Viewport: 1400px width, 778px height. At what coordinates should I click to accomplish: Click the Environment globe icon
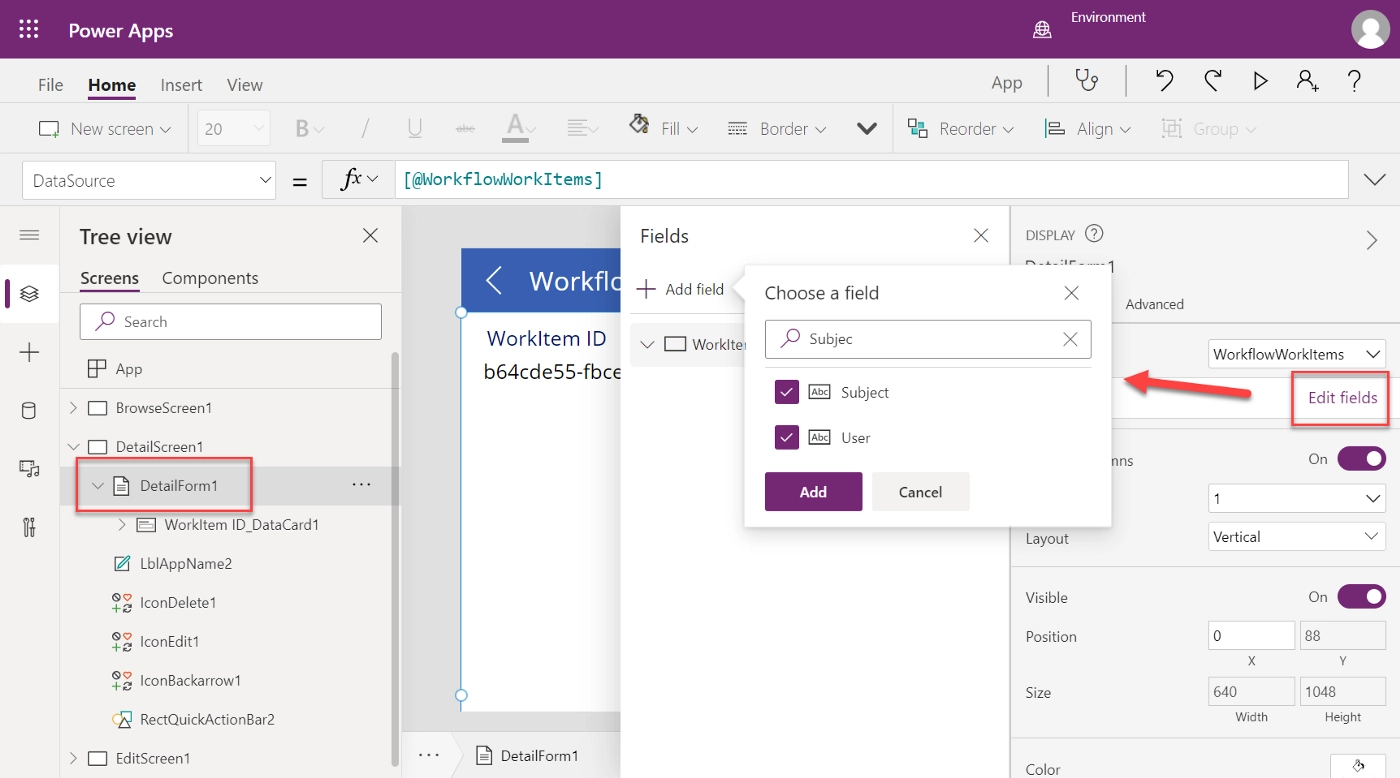click(1042, 30)
